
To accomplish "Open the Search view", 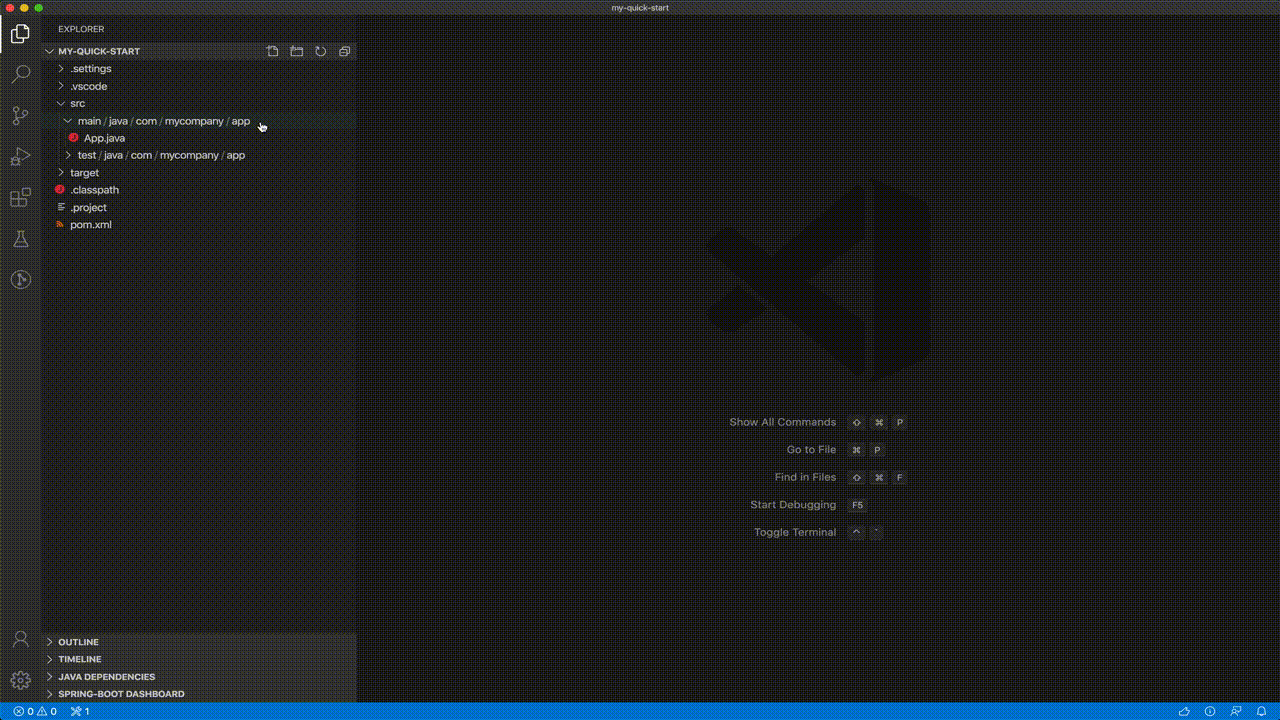I will click(x=20, y=75).
